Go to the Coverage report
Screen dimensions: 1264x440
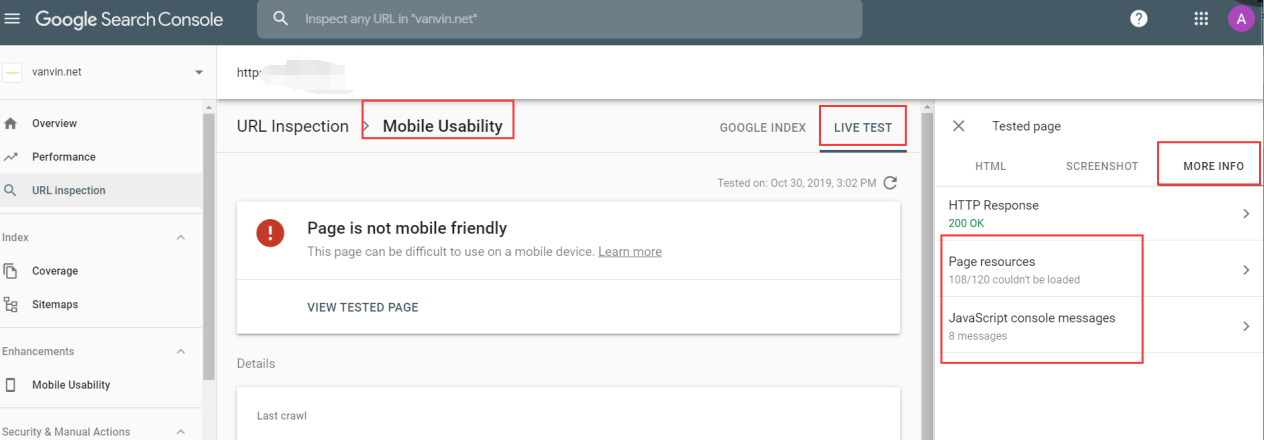(54, 271)
